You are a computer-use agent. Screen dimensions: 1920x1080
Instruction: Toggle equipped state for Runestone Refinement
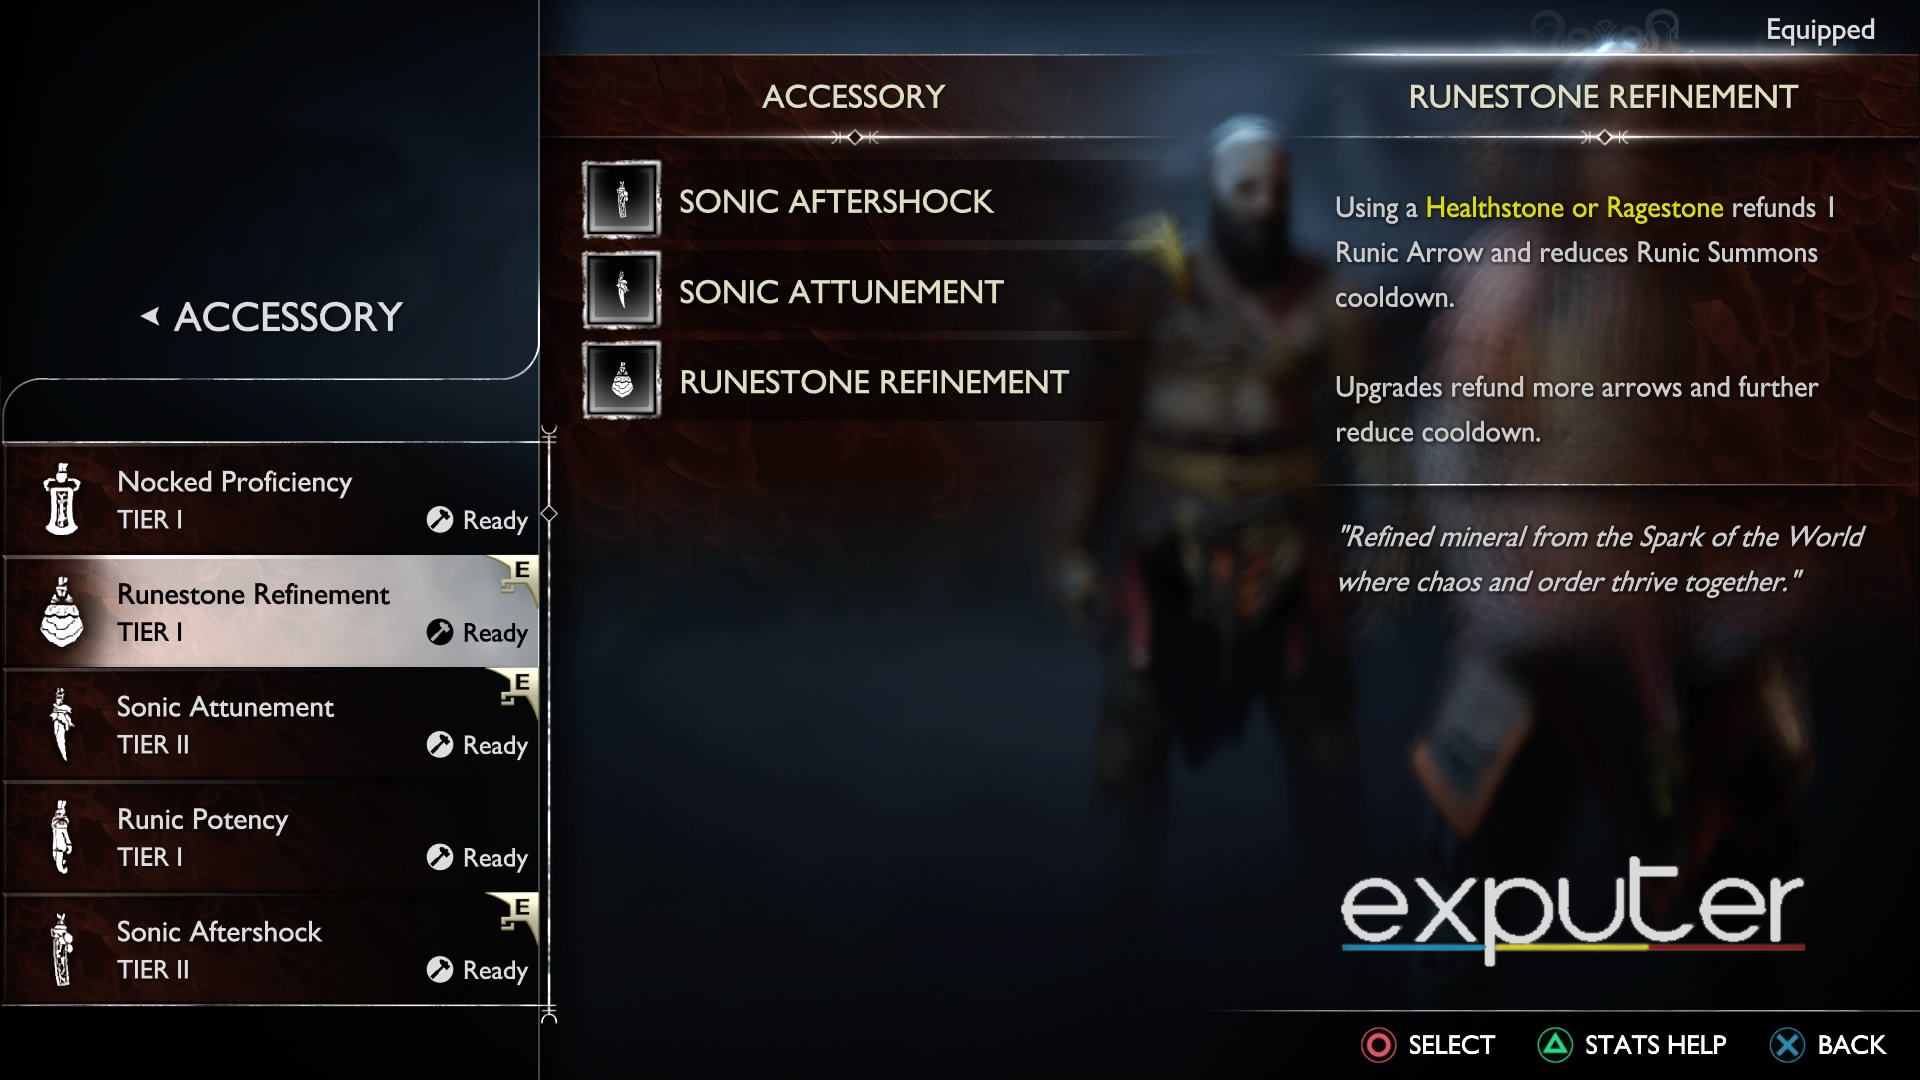tap(269, 611)
